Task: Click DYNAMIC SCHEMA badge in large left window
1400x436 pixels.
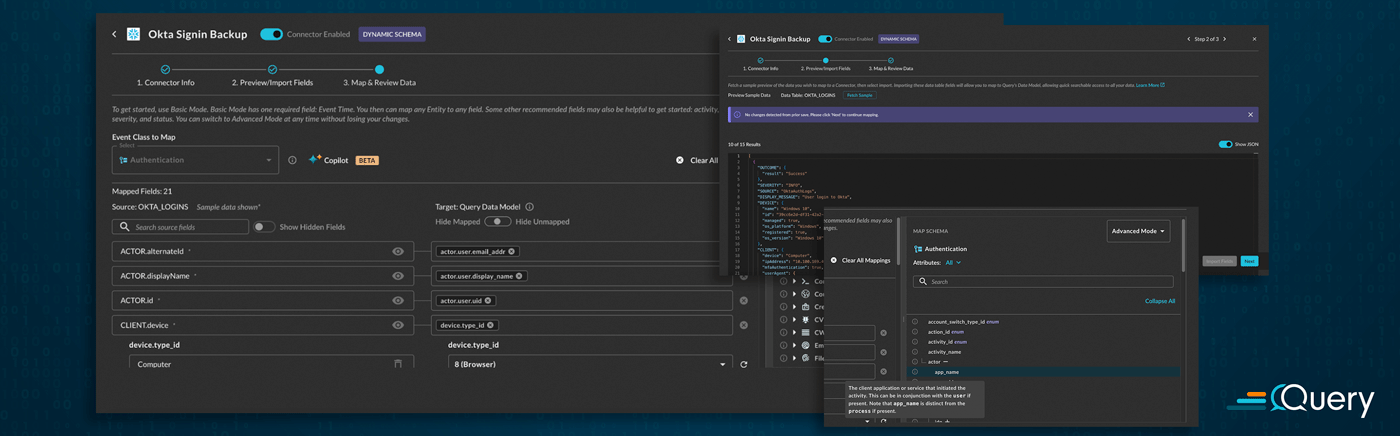Action: click(x=392, y=34)
